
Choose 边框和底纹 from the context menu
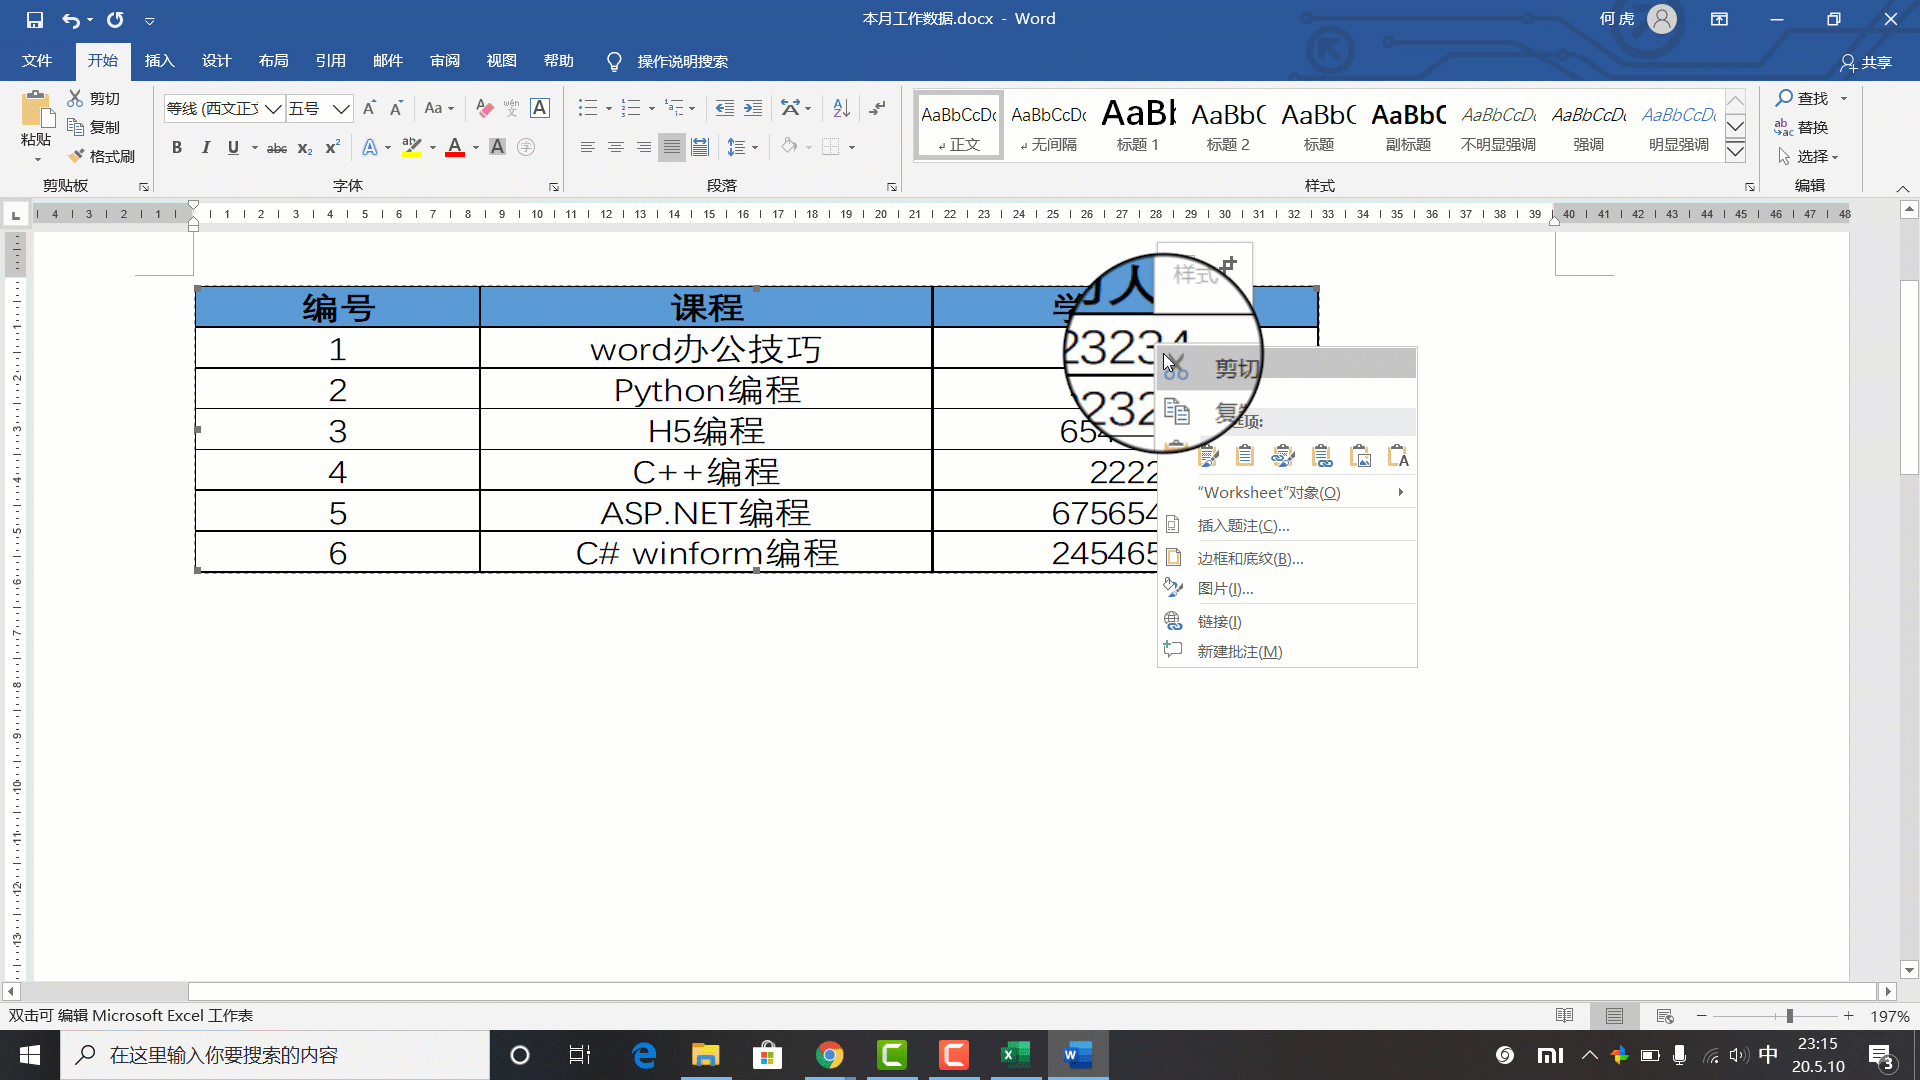1250,558
